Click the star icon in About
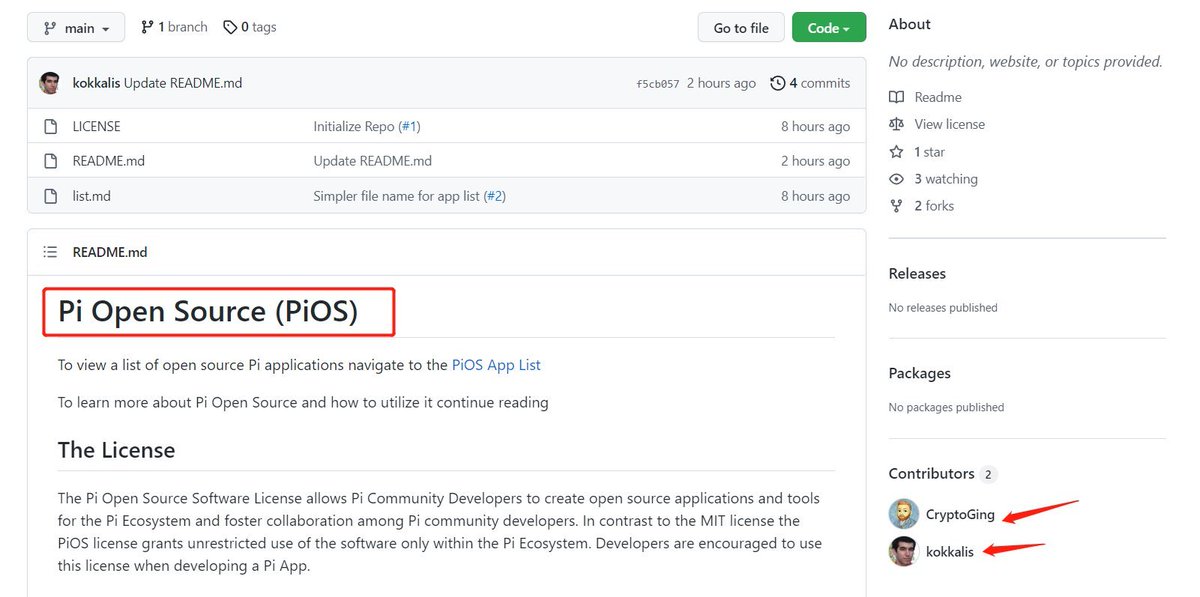This screenshot has height=597, width=1200. click(x=896, y=152)
